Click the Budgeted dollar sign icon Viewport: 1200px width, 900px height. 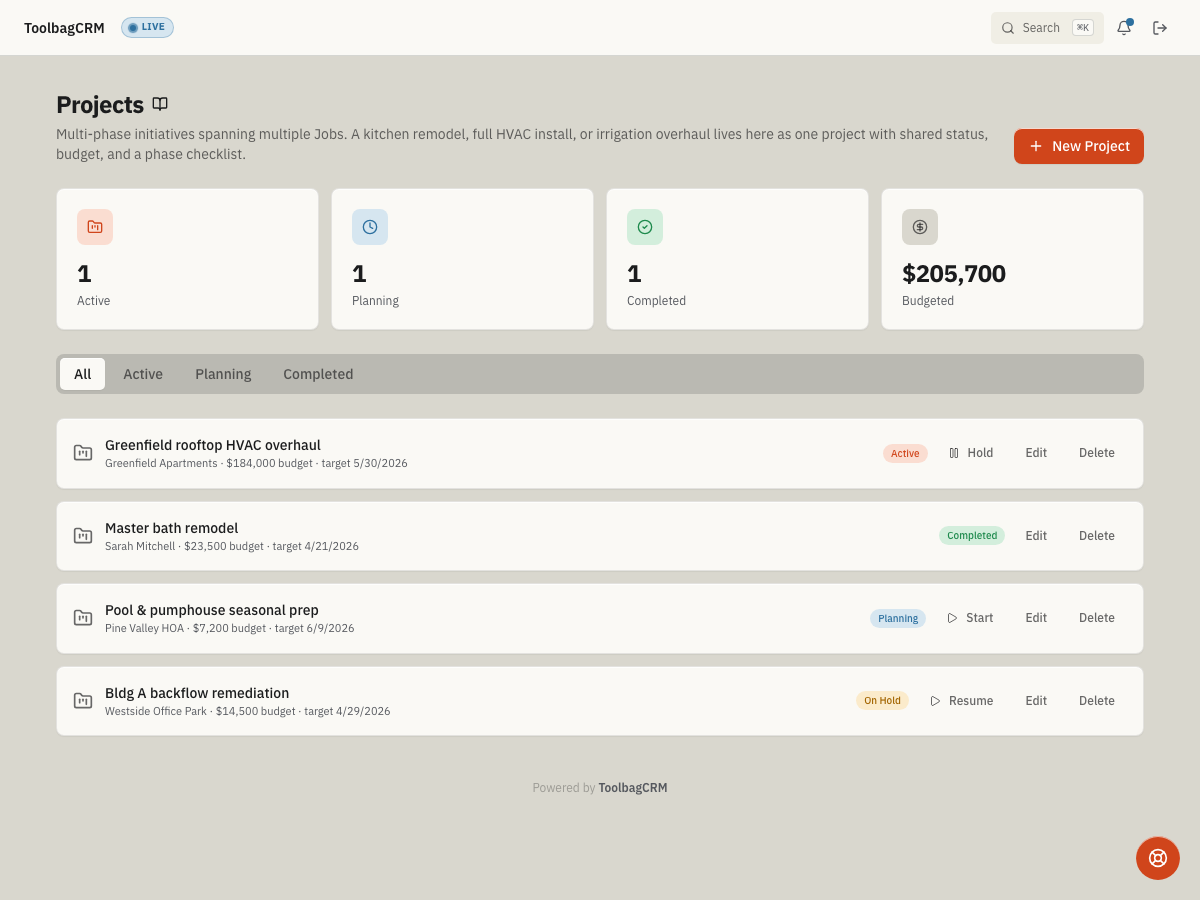coord(920,227)
